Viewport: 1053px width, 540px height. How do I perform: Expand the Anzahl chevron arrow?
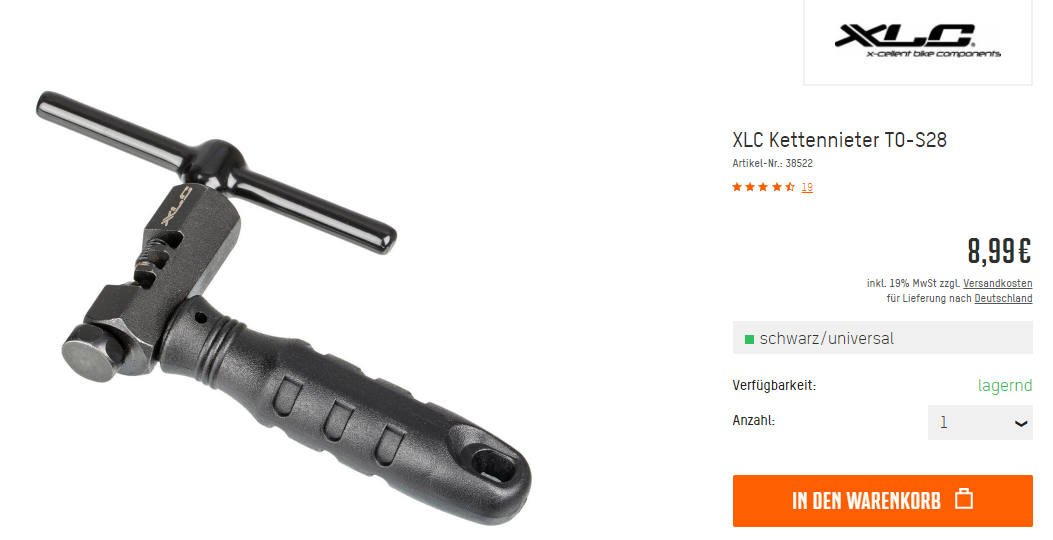point(1021,424)
